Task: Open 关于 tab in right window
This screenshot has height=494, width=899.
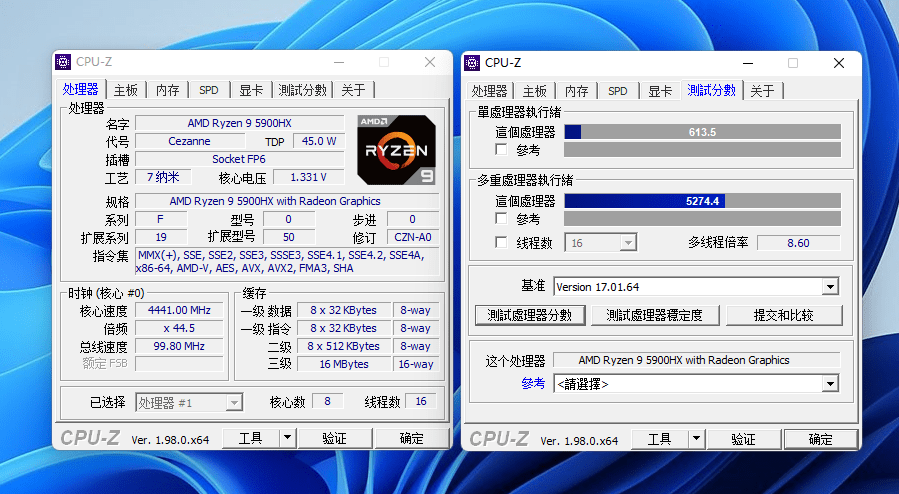Action: tap(762, 91)
